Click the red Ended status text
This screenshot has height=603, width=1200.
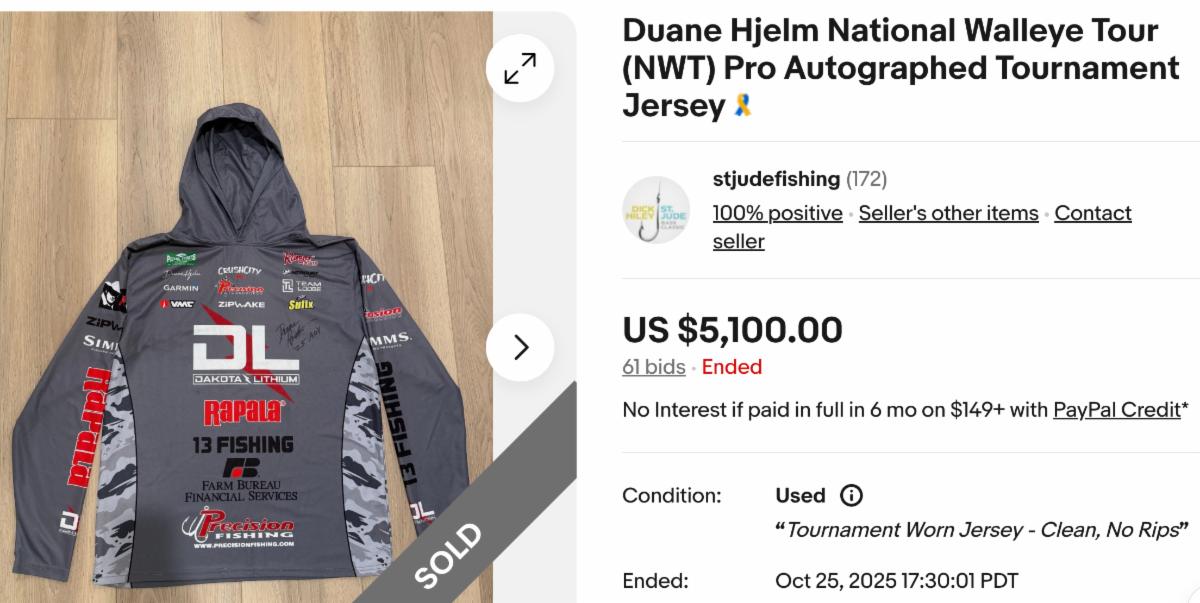pos(731,367)
